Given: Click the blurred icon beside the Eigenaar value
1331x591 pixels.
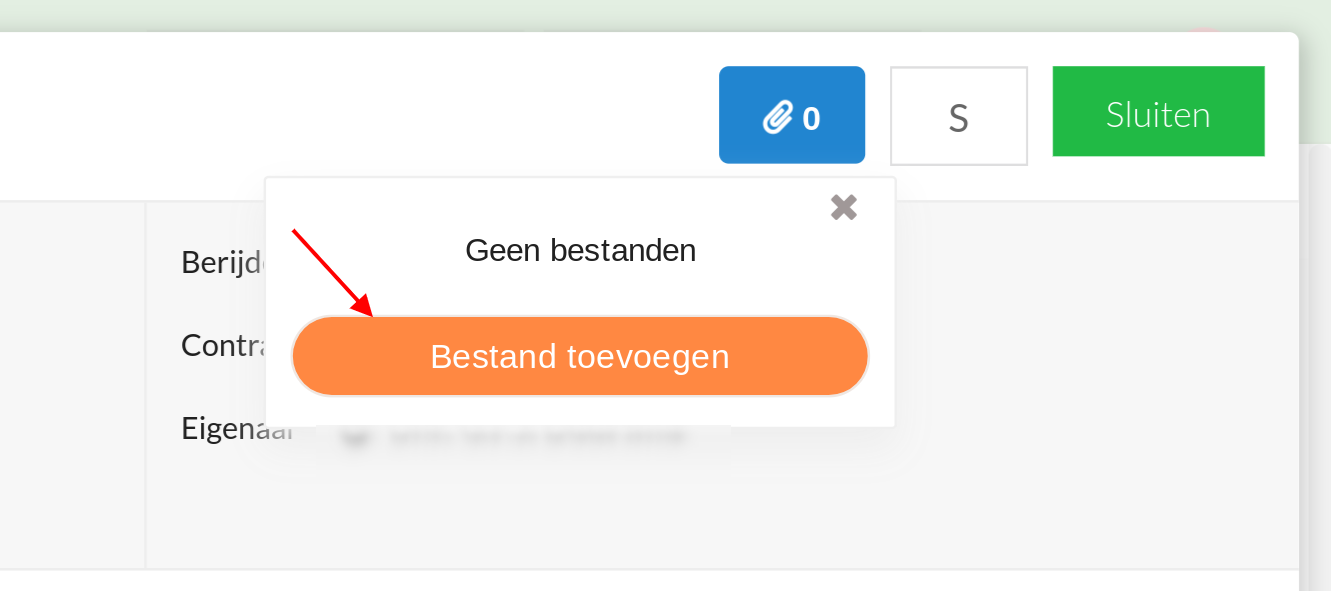Looking at the screenshot, I should tap(351, 437).
